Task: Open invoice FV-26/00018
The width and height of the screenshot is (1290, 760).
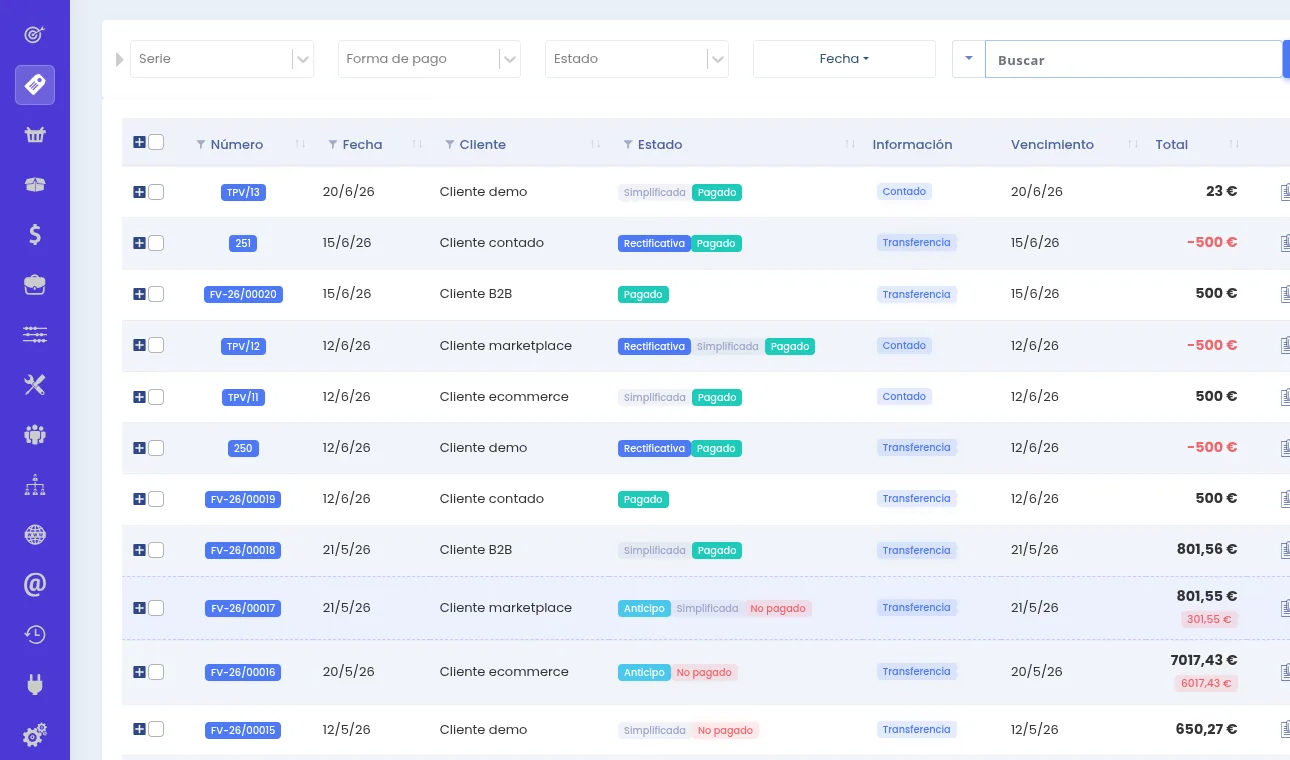Action: tap(243, 550)
